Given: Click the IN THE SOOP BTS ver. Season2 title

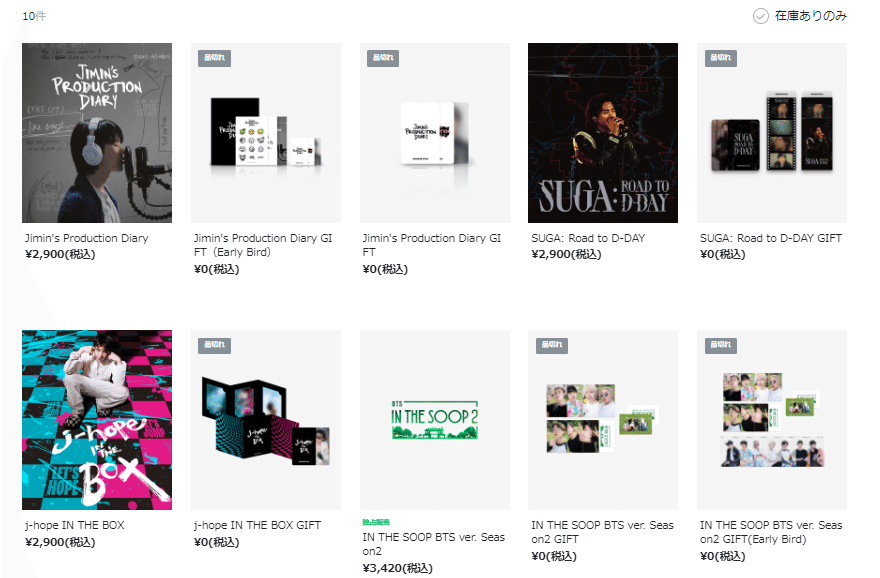Looking at the screenshot, I should (433, 544).
